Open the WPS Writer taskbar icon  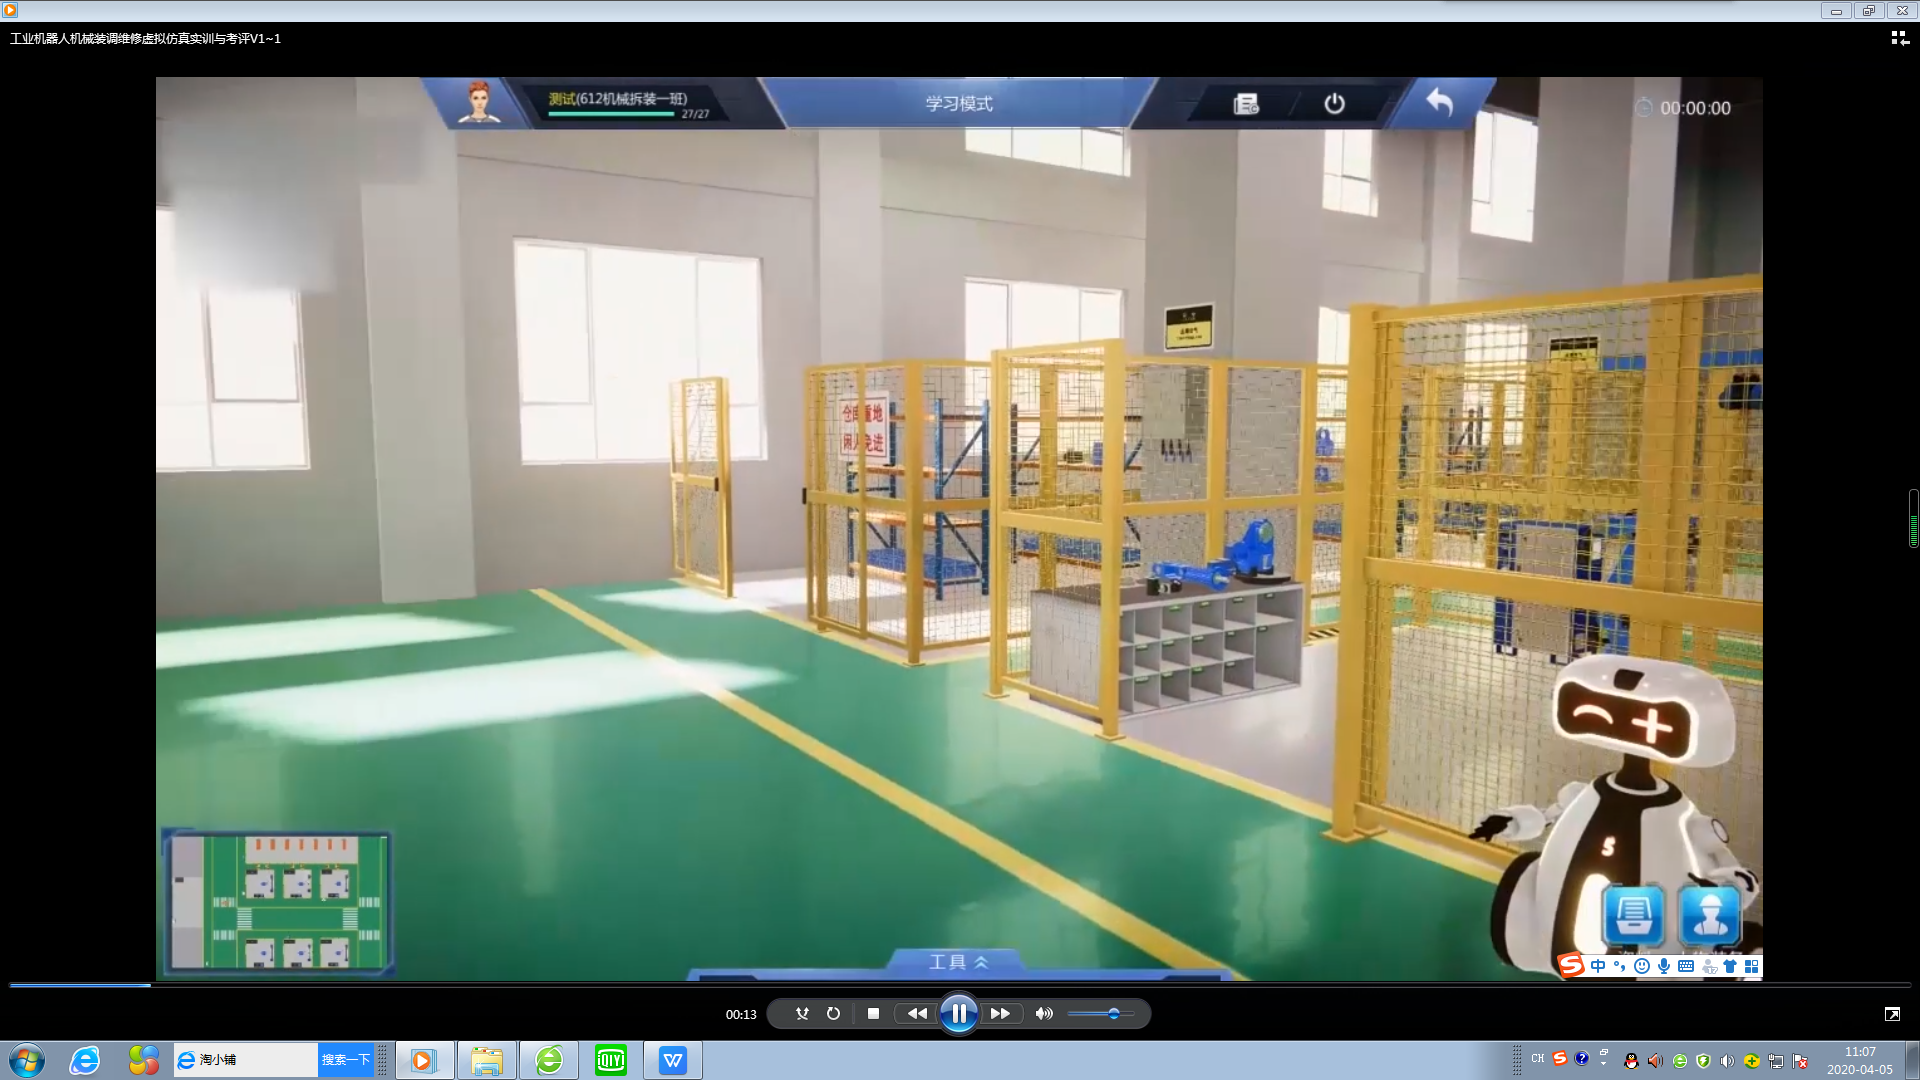(673, 1060)
